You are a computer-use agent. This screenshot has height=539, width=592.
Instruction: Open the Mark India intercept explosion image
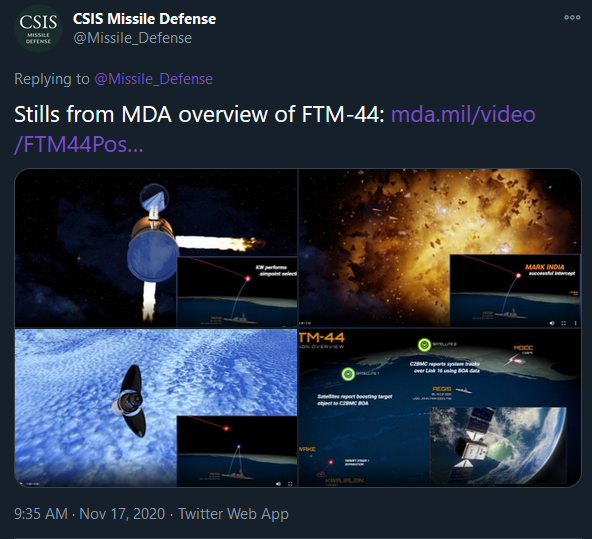pos(440,248)
